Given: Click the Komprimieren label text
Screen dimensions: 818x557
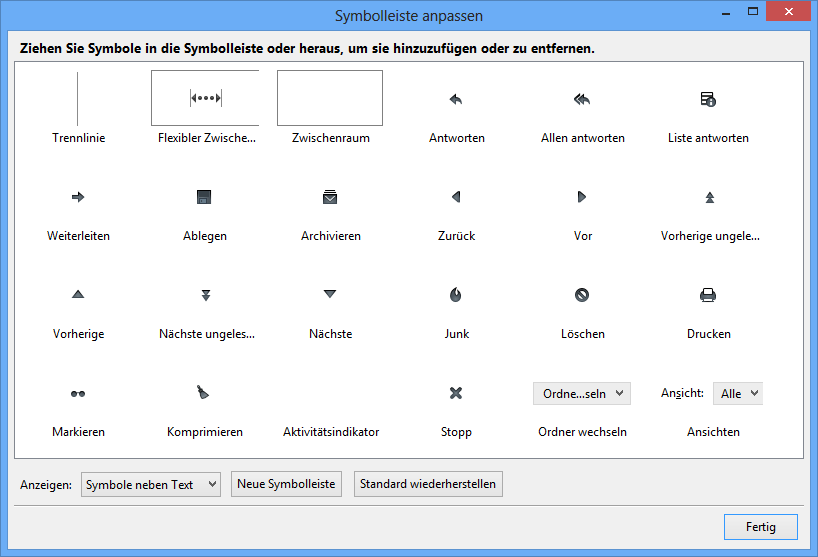Looking at the screenshot, I should tap(204, 432).
